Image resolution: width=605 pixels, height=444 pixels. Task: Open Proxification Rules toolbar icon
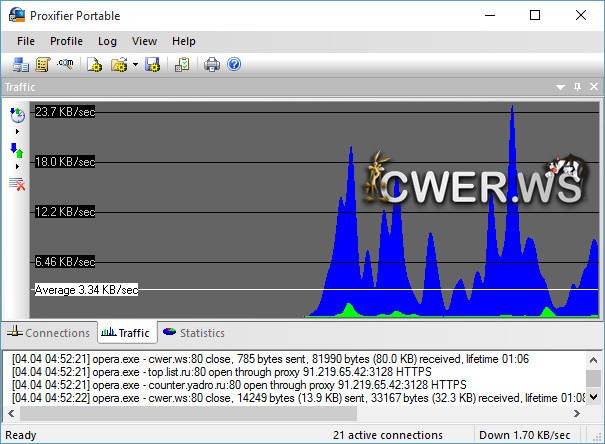[43, 65]
